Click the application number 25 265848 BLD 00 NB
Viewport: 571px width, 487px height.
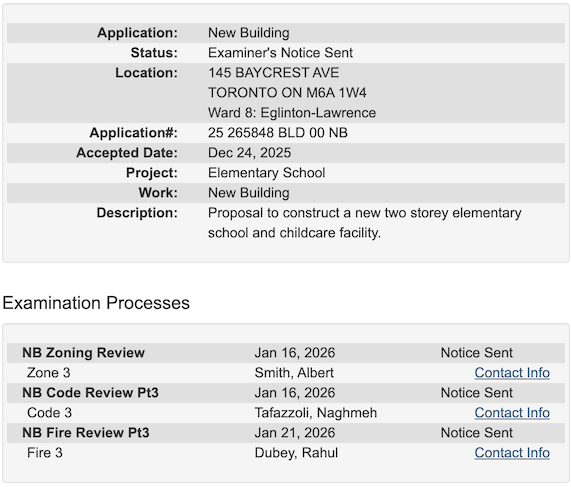click(277, 133)
